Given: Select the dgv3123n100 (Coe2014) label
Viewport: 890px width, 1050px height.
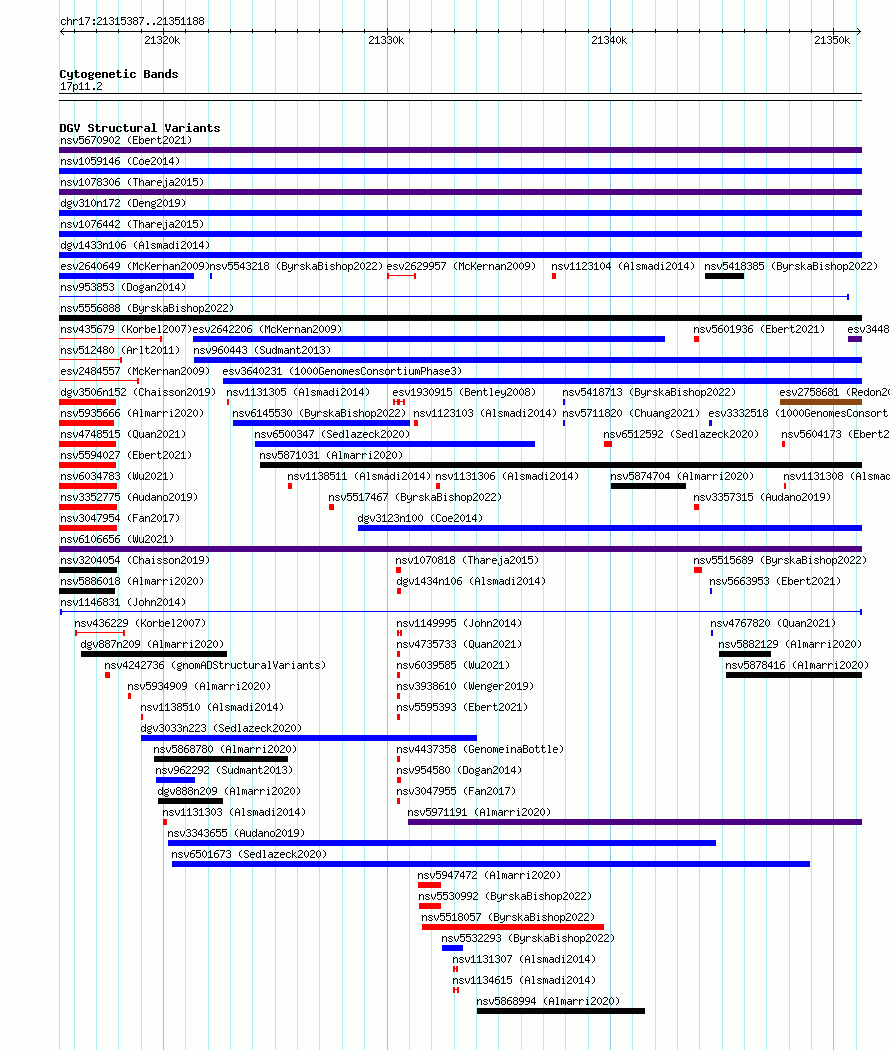Looking at the screenshot, I should (420, 518).
